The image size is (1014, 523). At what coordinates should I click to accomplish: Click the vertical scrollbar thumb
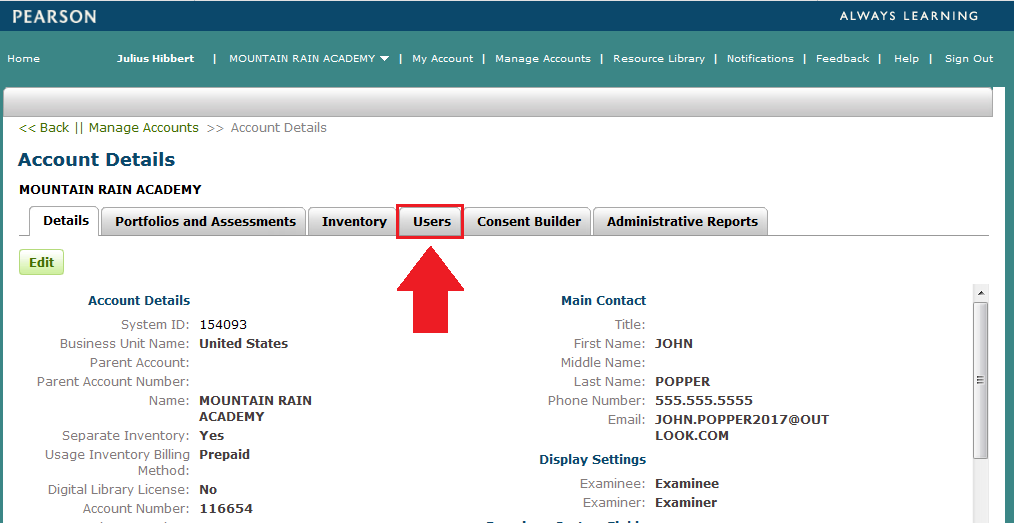980,380
